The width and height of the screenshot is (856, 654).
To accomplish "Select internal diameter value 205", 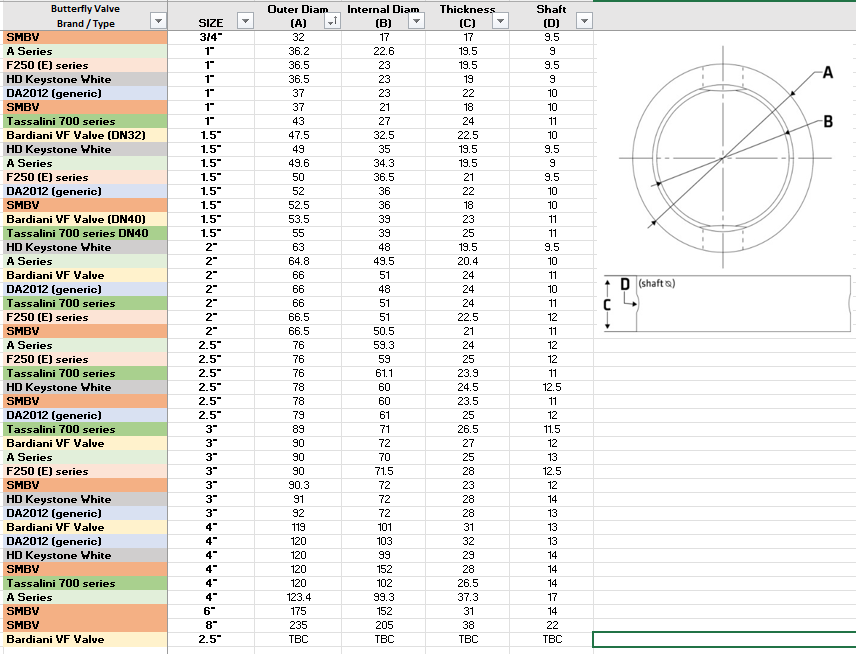I will 384,625.
